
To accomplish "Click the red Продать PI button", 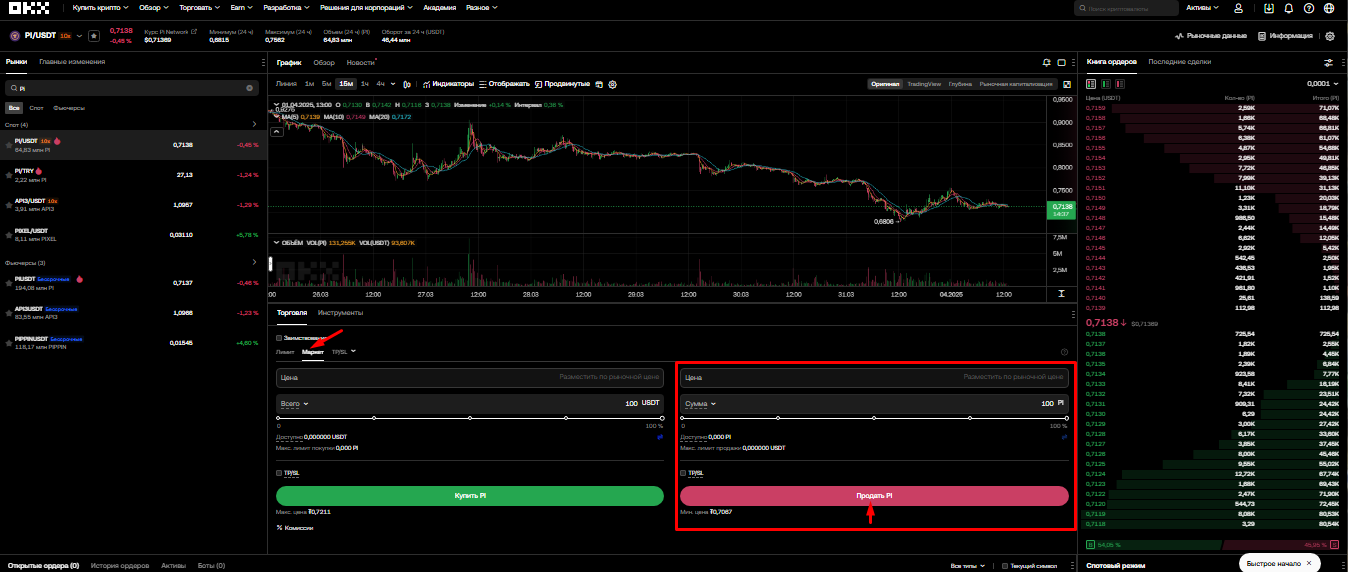I will click(x=874, y=496).
